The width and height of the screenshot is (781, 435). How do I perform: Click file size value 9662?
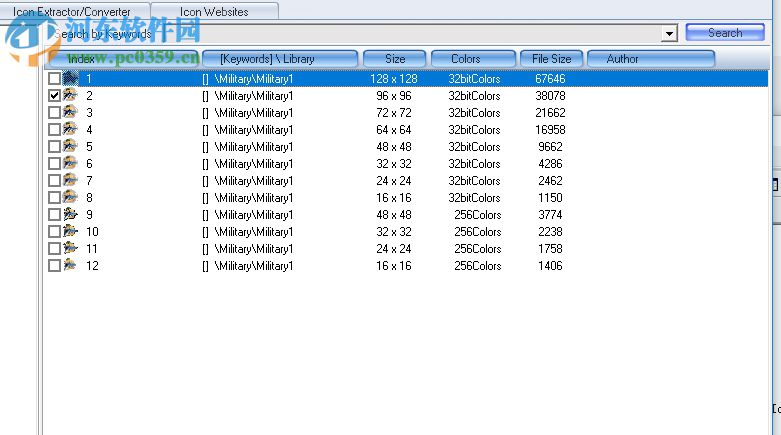pos(550,146)
